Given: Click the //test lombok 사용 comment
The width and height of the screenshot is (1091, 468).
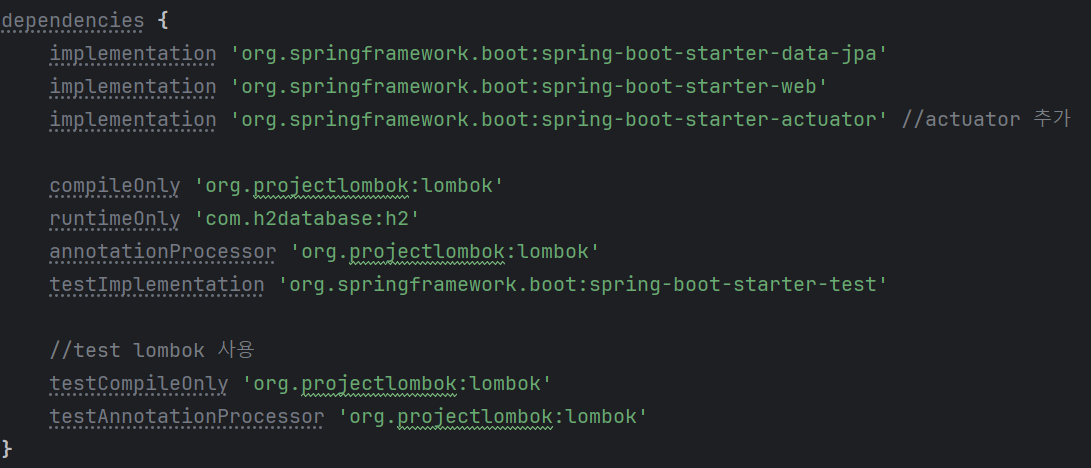Looking at the screenshot, I should 152,350.
